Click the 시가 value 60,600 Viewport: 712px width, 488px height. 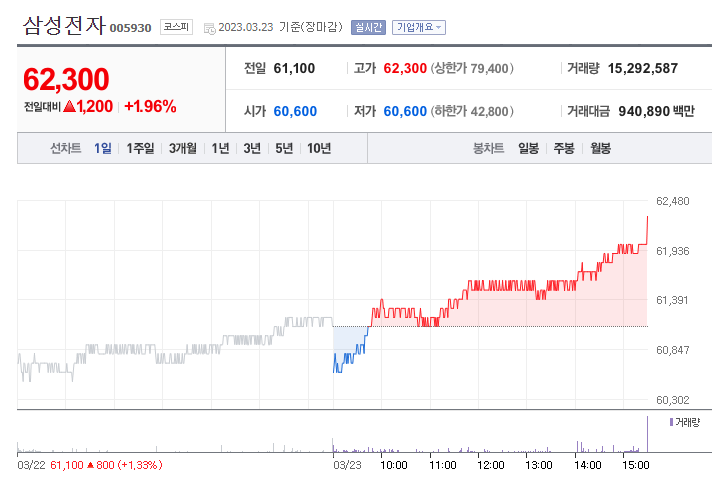coord(295,111)
